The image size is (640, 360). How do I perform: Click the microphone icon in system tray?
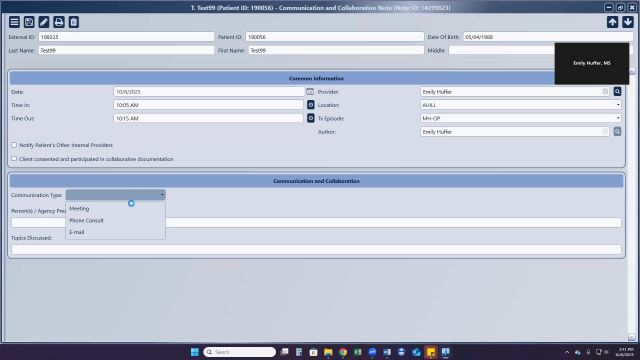point(588,352)
